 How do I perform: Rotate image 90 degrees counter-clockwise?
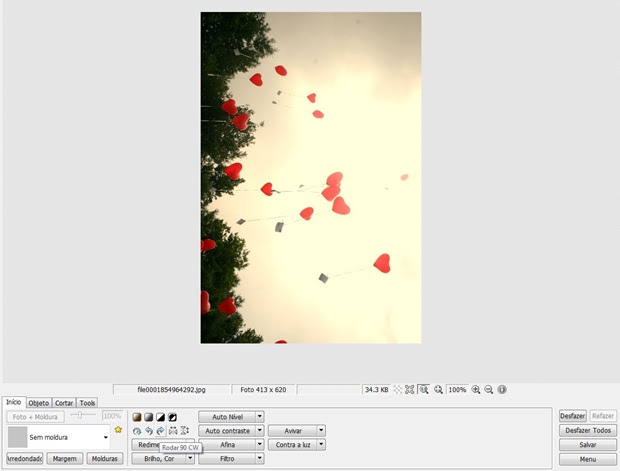[149, 431]
